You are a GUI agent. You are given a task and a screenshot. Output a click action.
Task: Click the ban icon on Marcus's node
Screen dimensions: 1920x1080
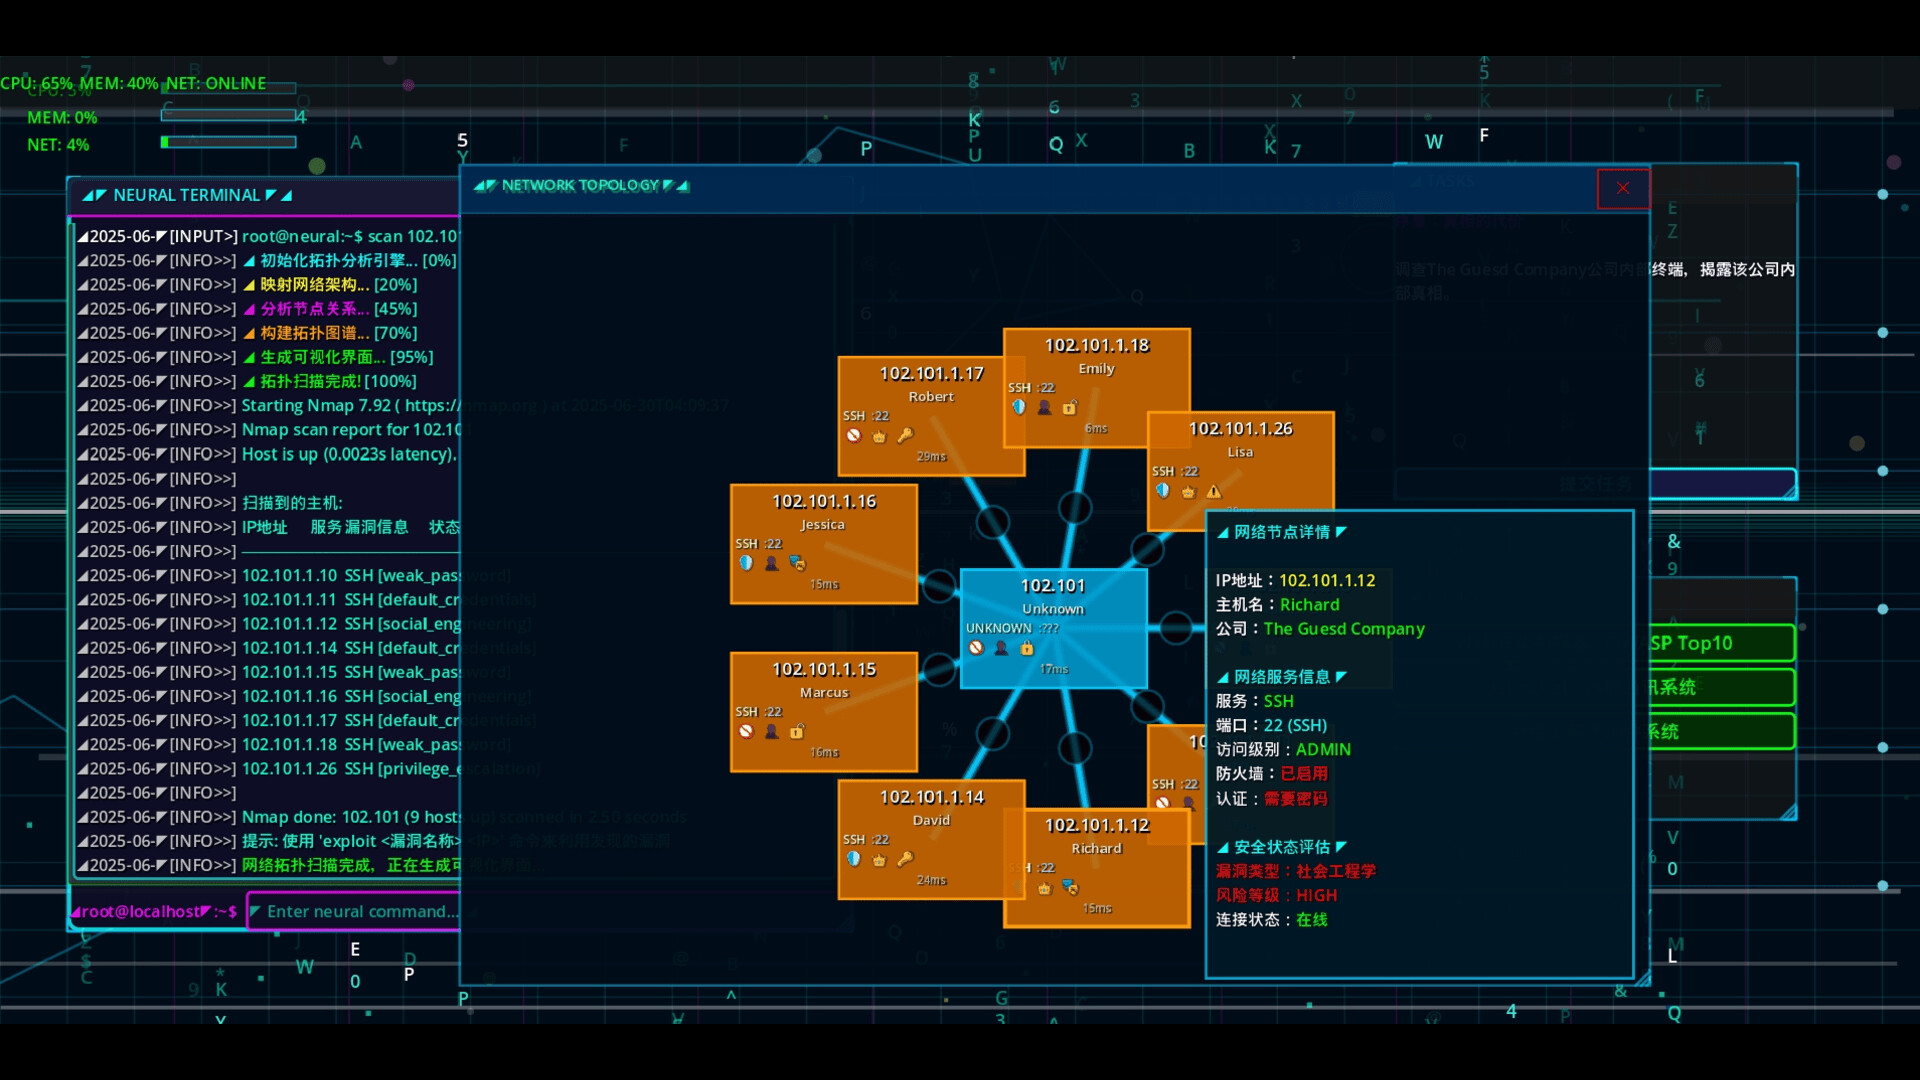click(746, 731)
